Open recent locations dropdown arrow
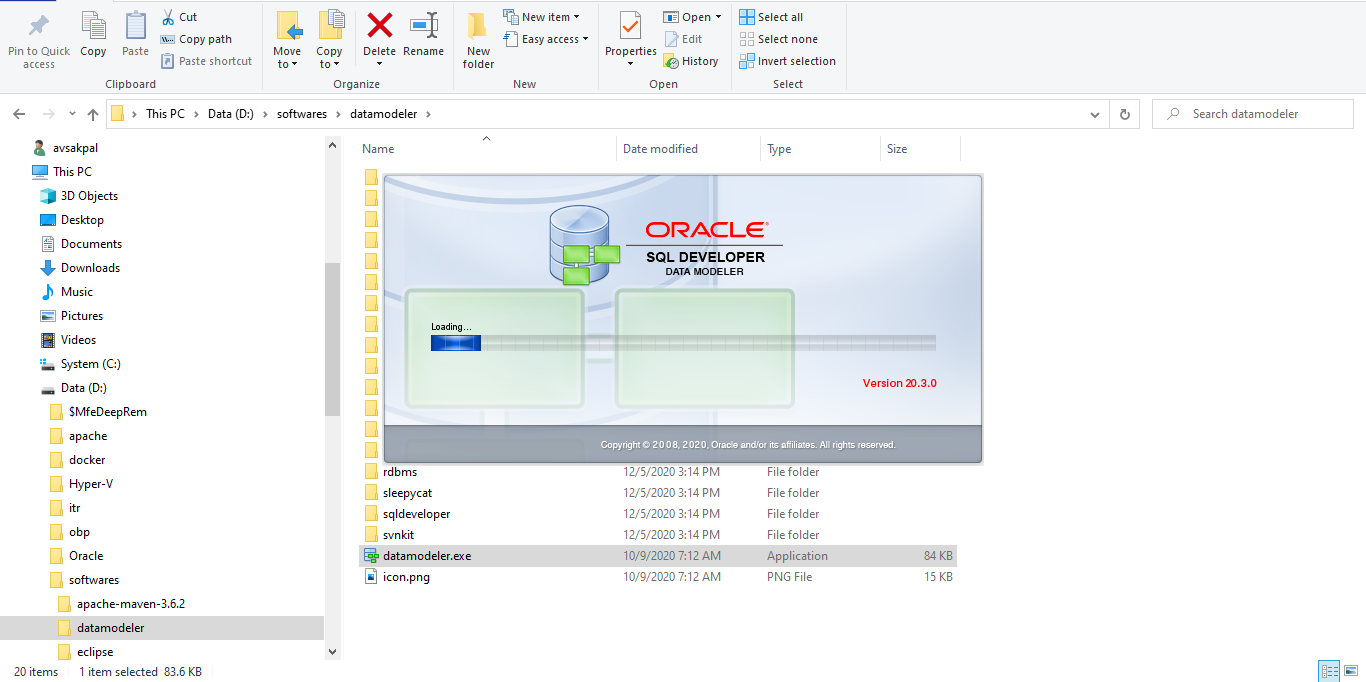The height and width of the screenshot is (682, 1366). pos(73,114)
